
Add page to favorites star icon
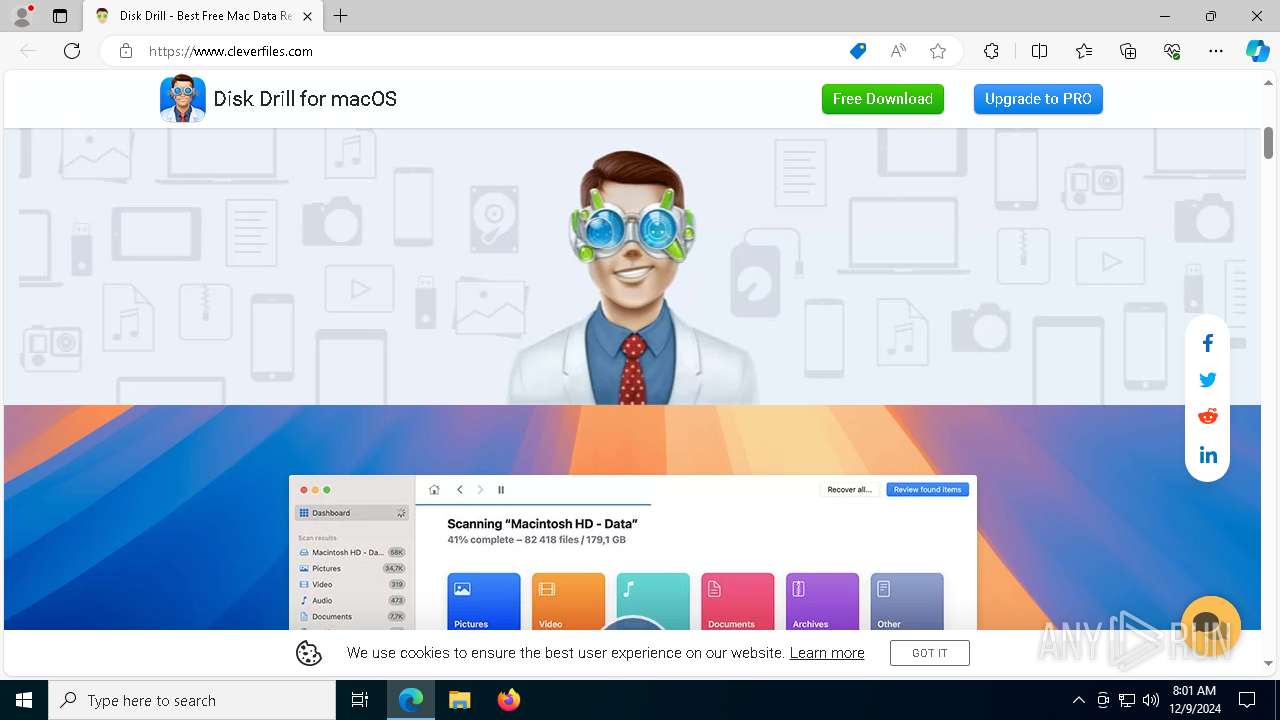[938, 51]
